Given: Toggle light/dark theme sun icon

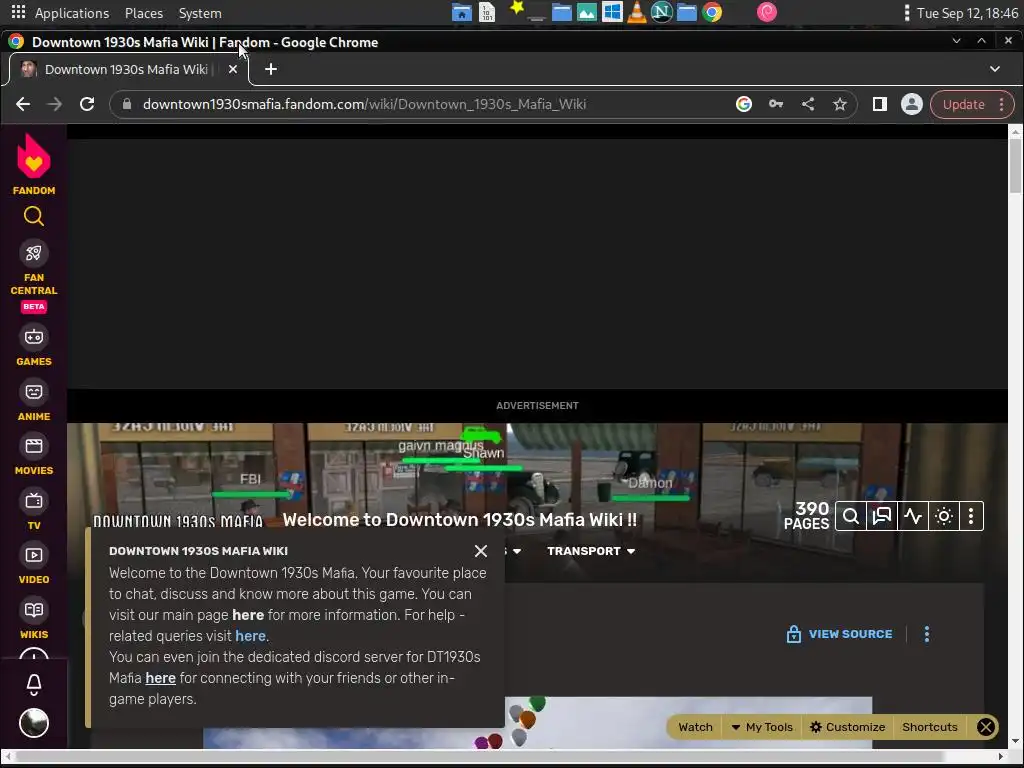Looking at the screenshot, I should 944,517.
